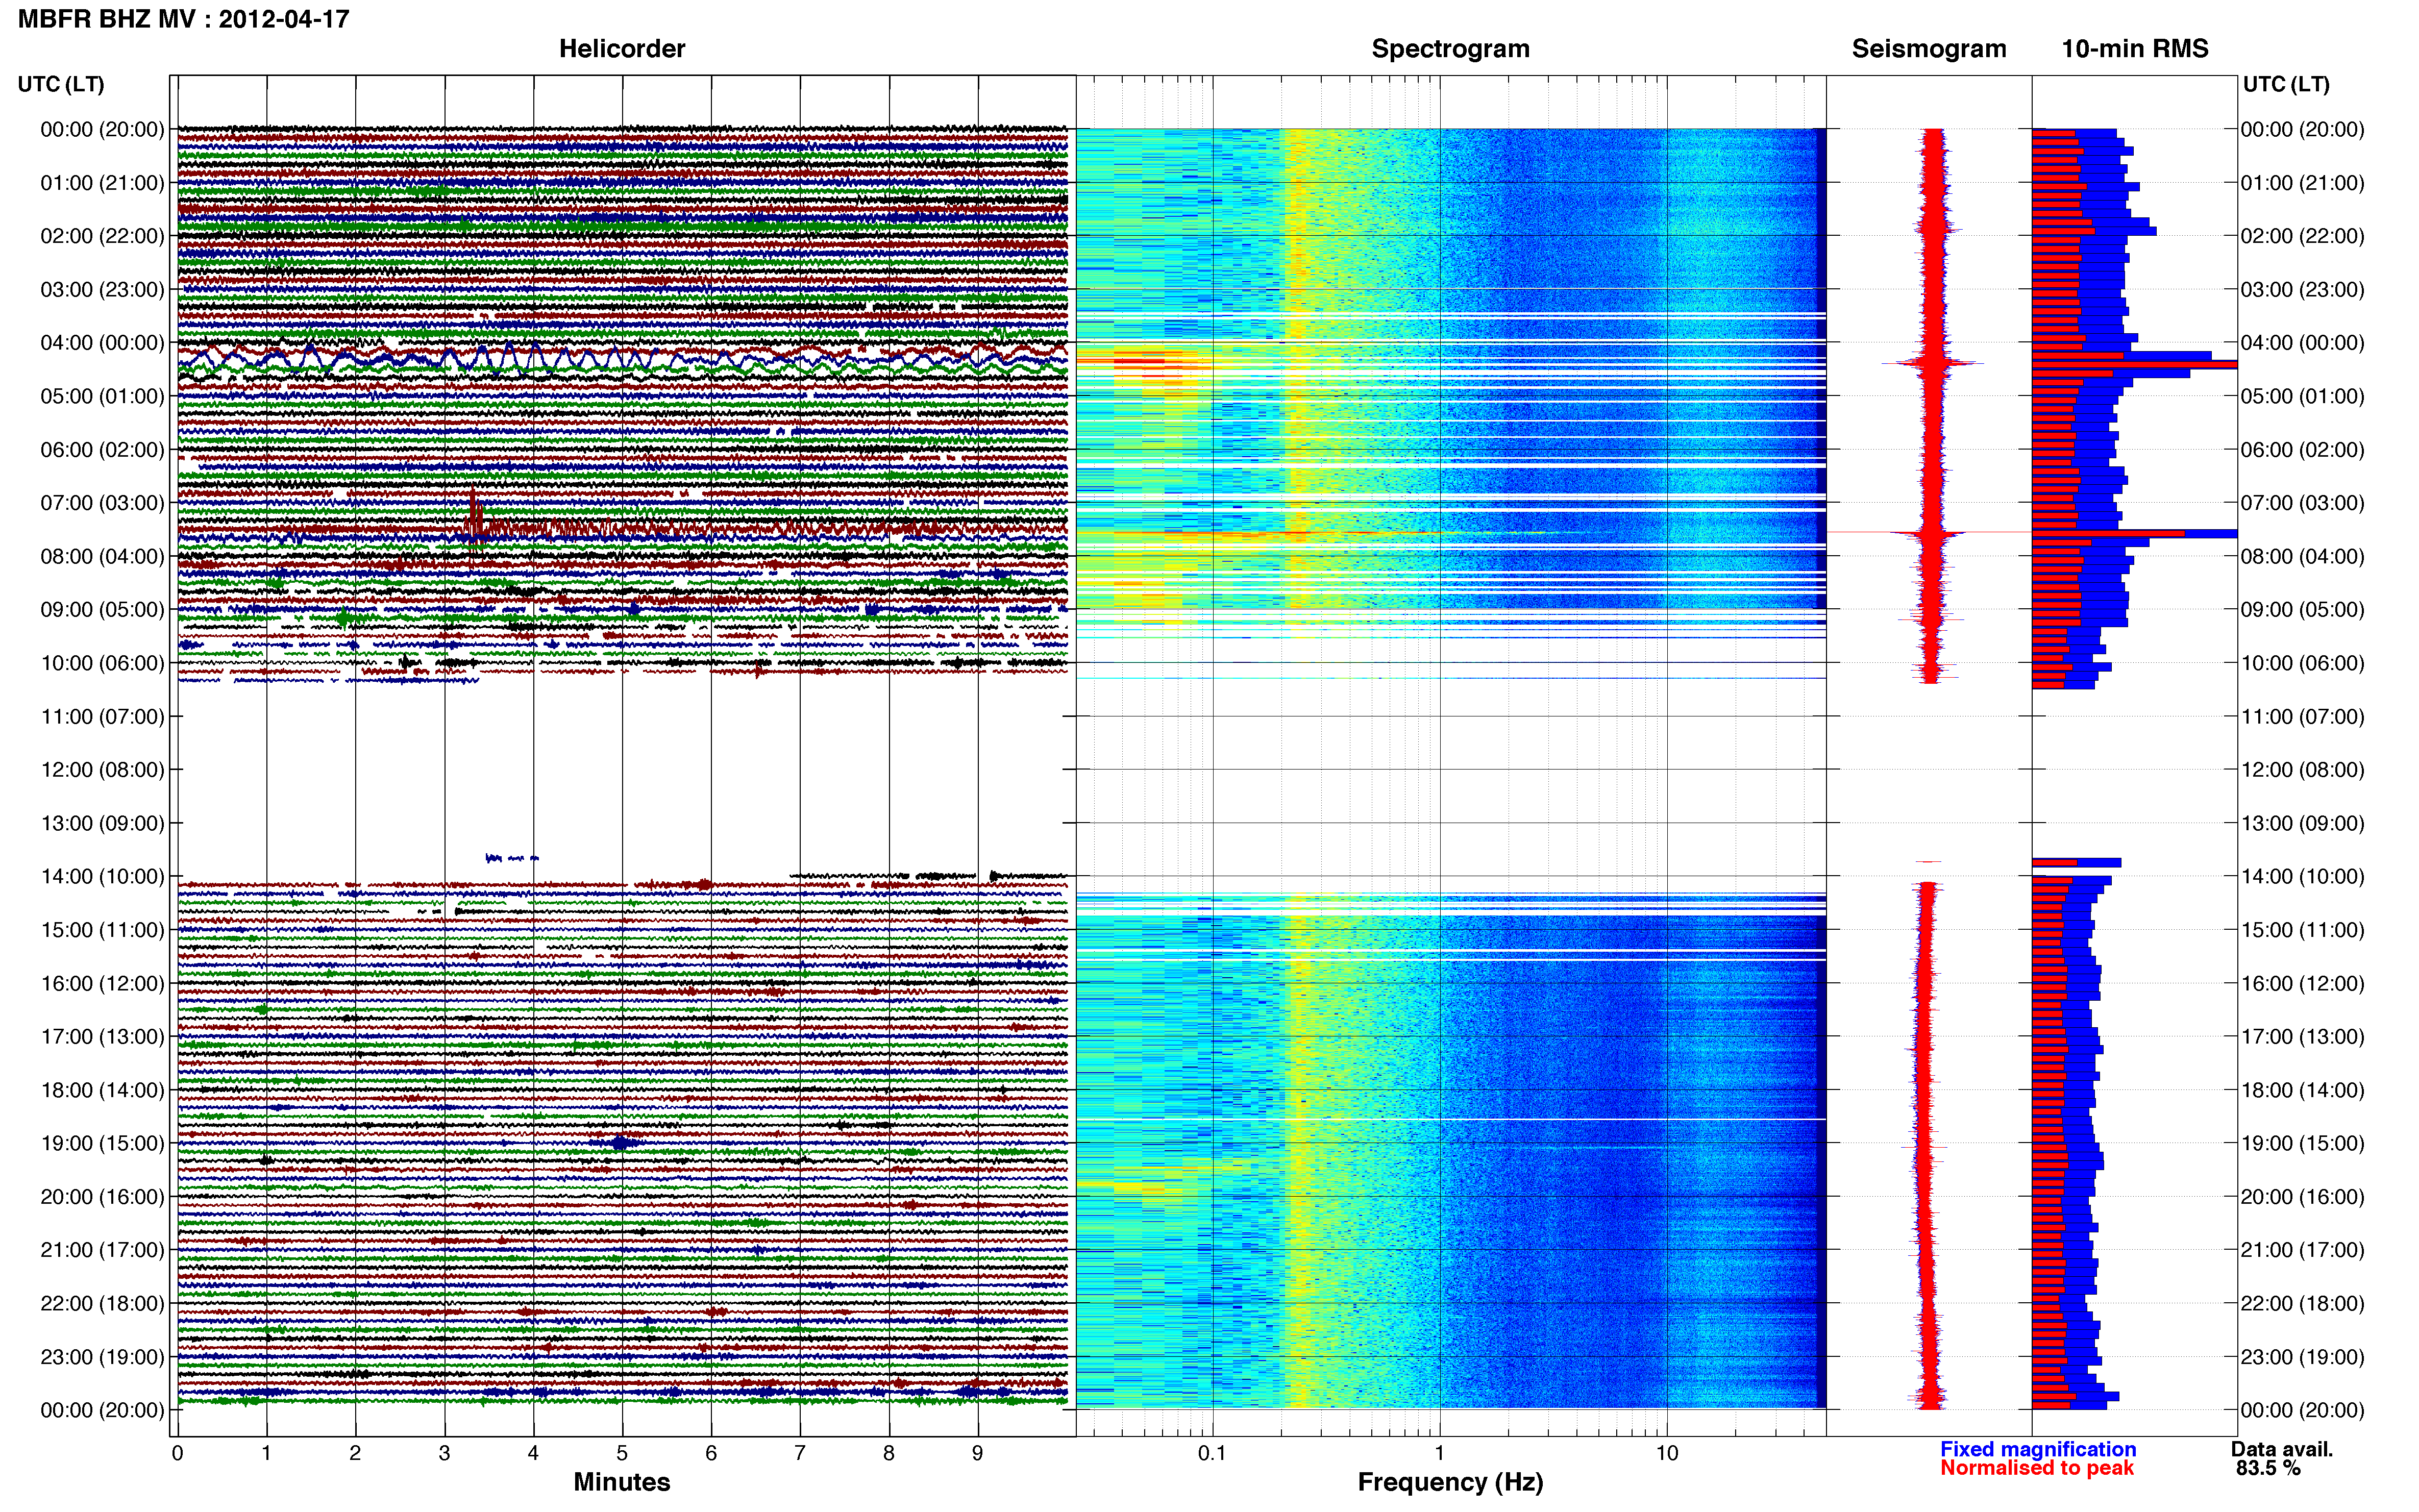Select the 83.5 % availability value

[2268, 1468]
